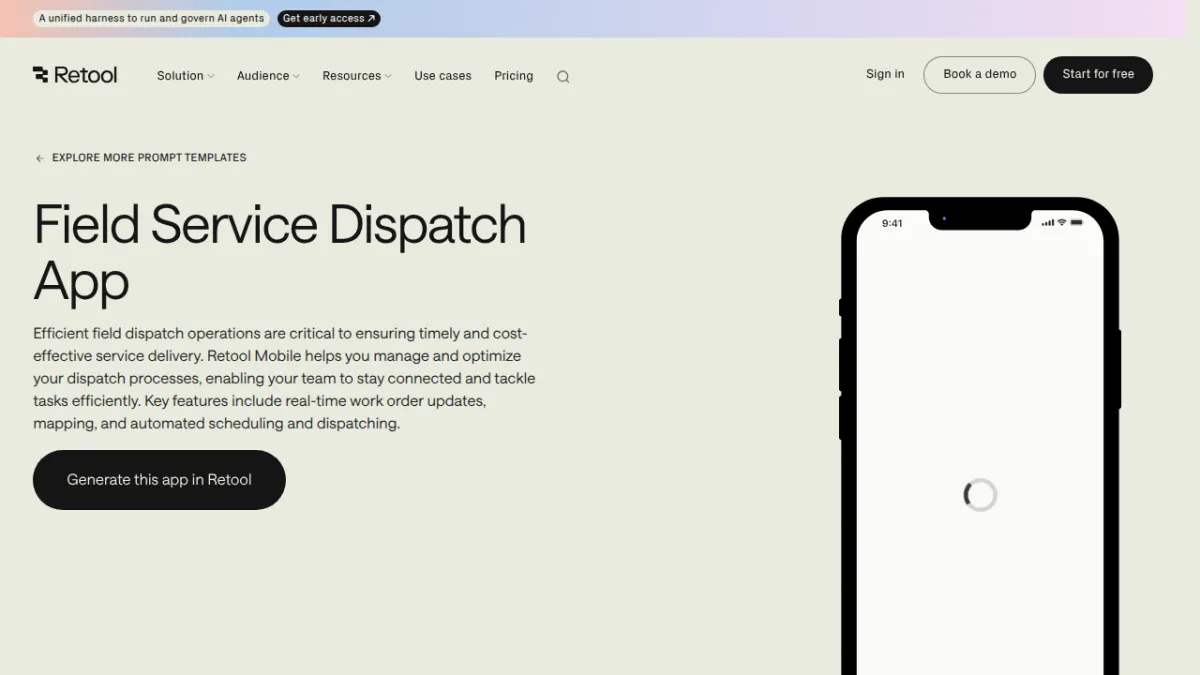Click the phone mockup status icons
Image resolution: width=1200 pixels, height=675 pixels.
(x=1062, y=222)
